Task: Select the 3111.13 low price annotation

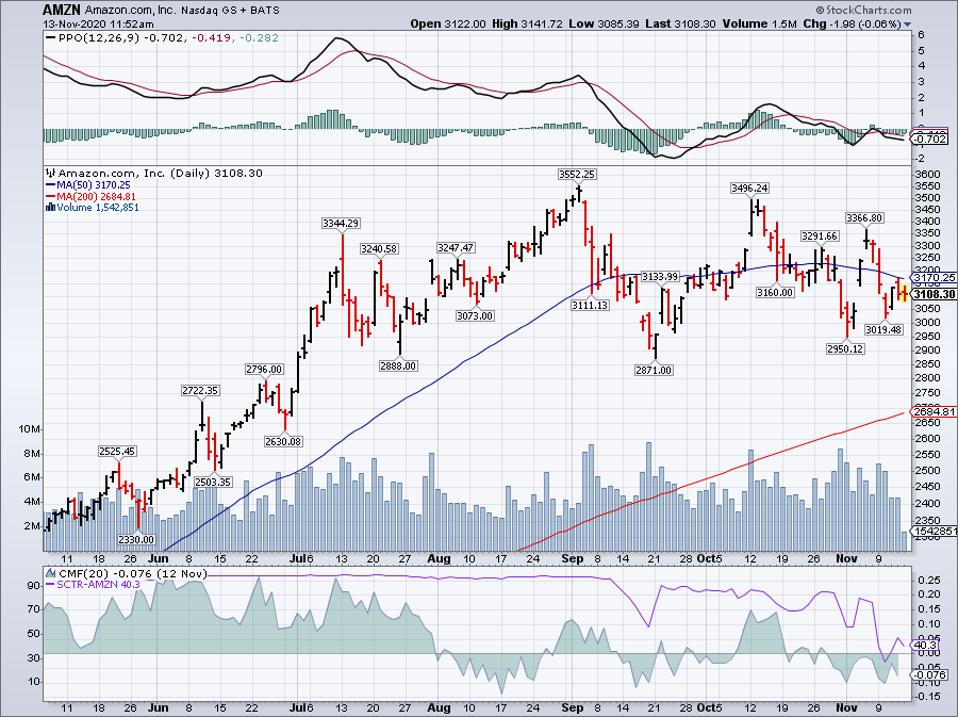Action: (x=590, y=305)
